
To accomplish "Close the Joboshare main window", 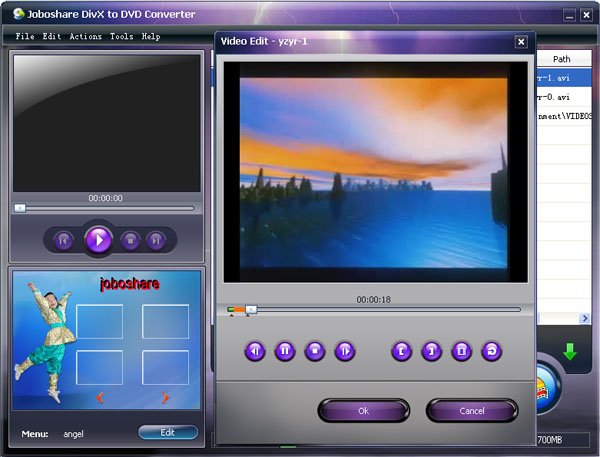I will tap(586, 15).
